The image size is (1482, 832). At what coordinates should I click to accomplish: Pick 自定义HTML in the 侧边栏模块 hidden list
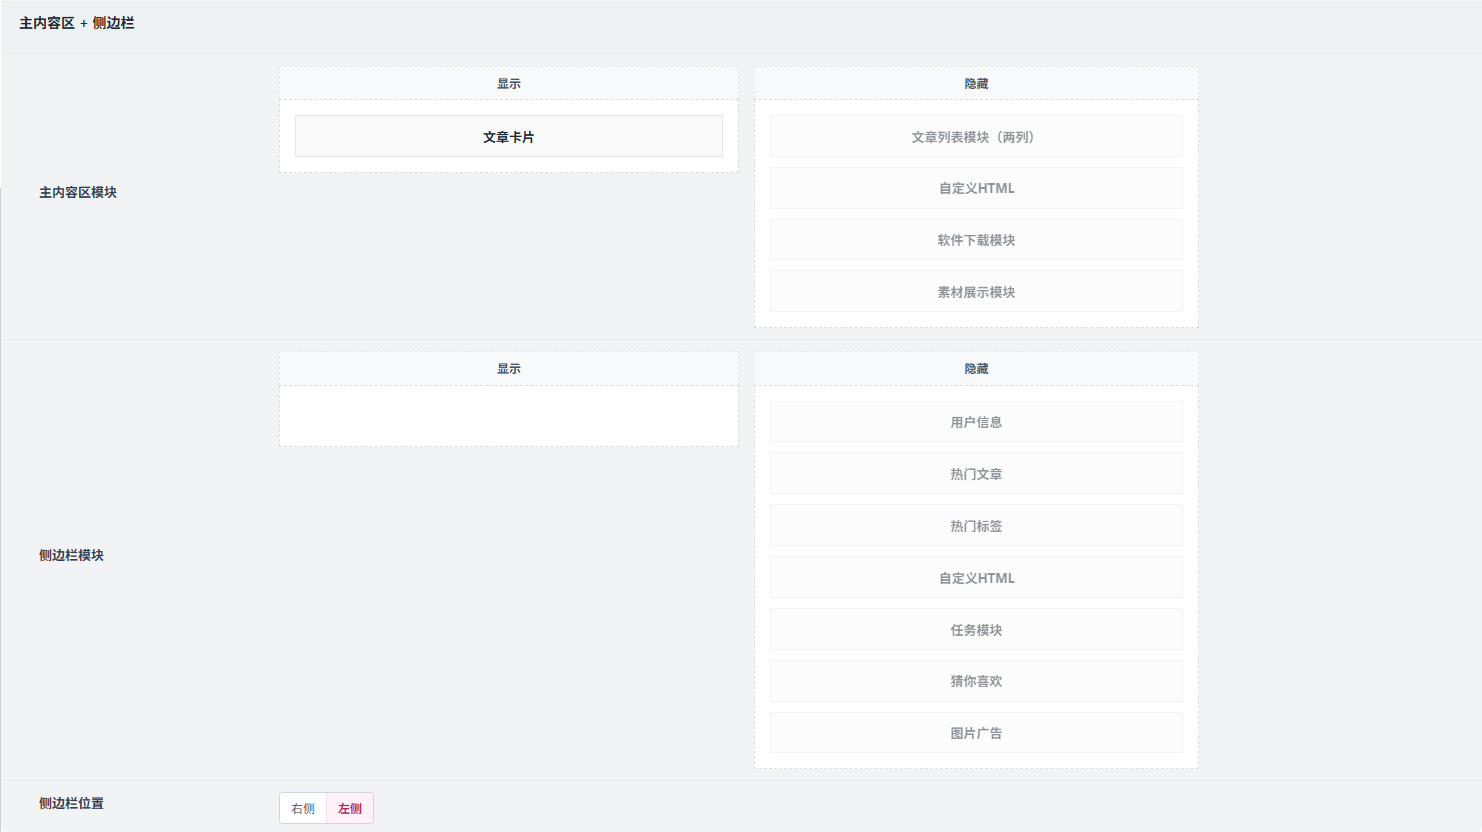[976, 578]
